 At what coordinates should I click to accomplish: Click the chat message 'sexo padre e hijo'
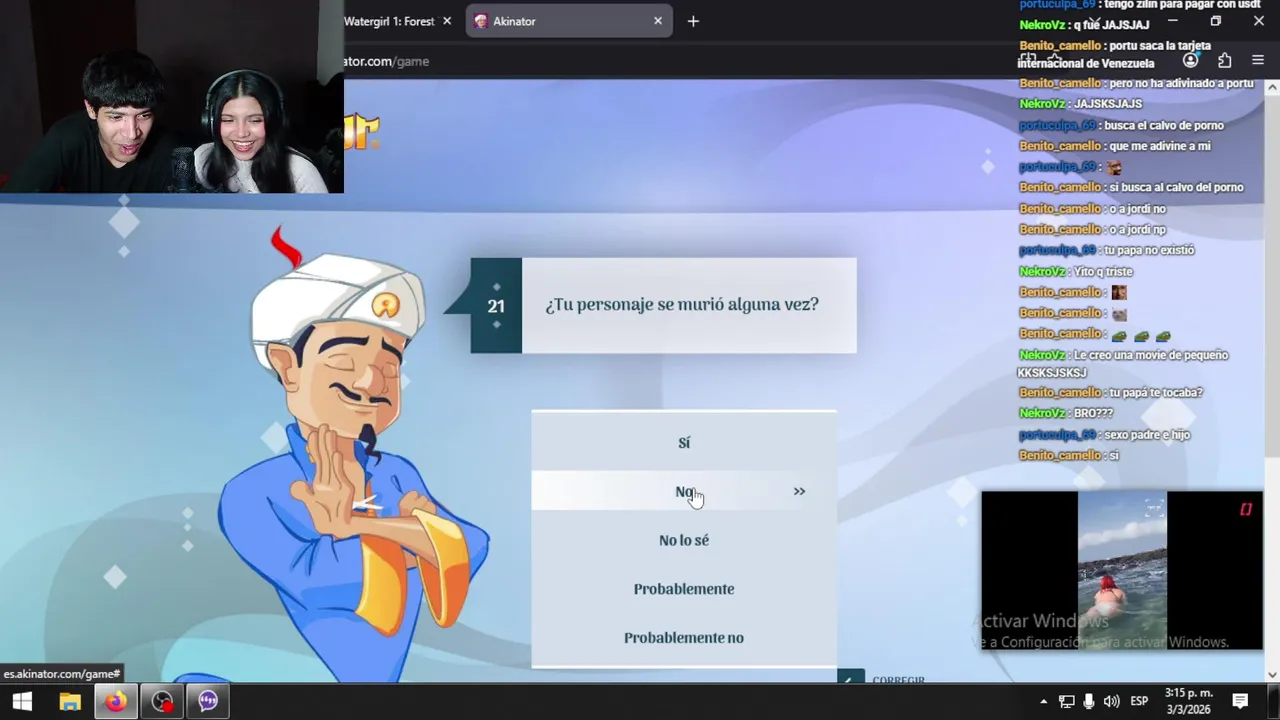pyautogui.click(x=1147, y=434)
